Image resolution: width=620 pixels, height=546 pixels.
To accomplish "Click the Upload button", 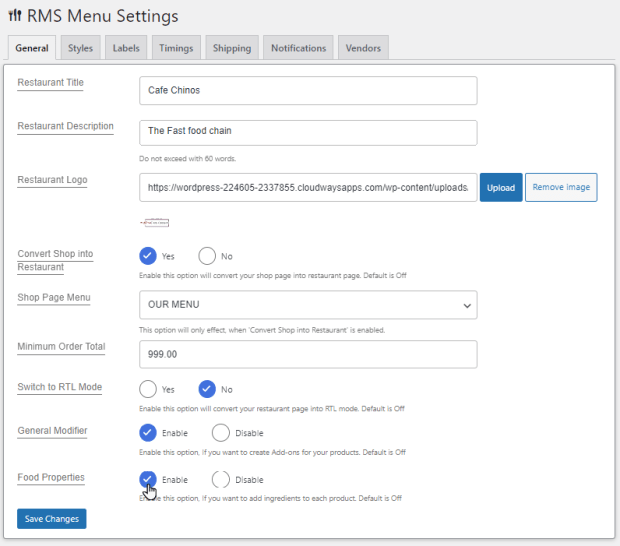I will coord(501,188).
